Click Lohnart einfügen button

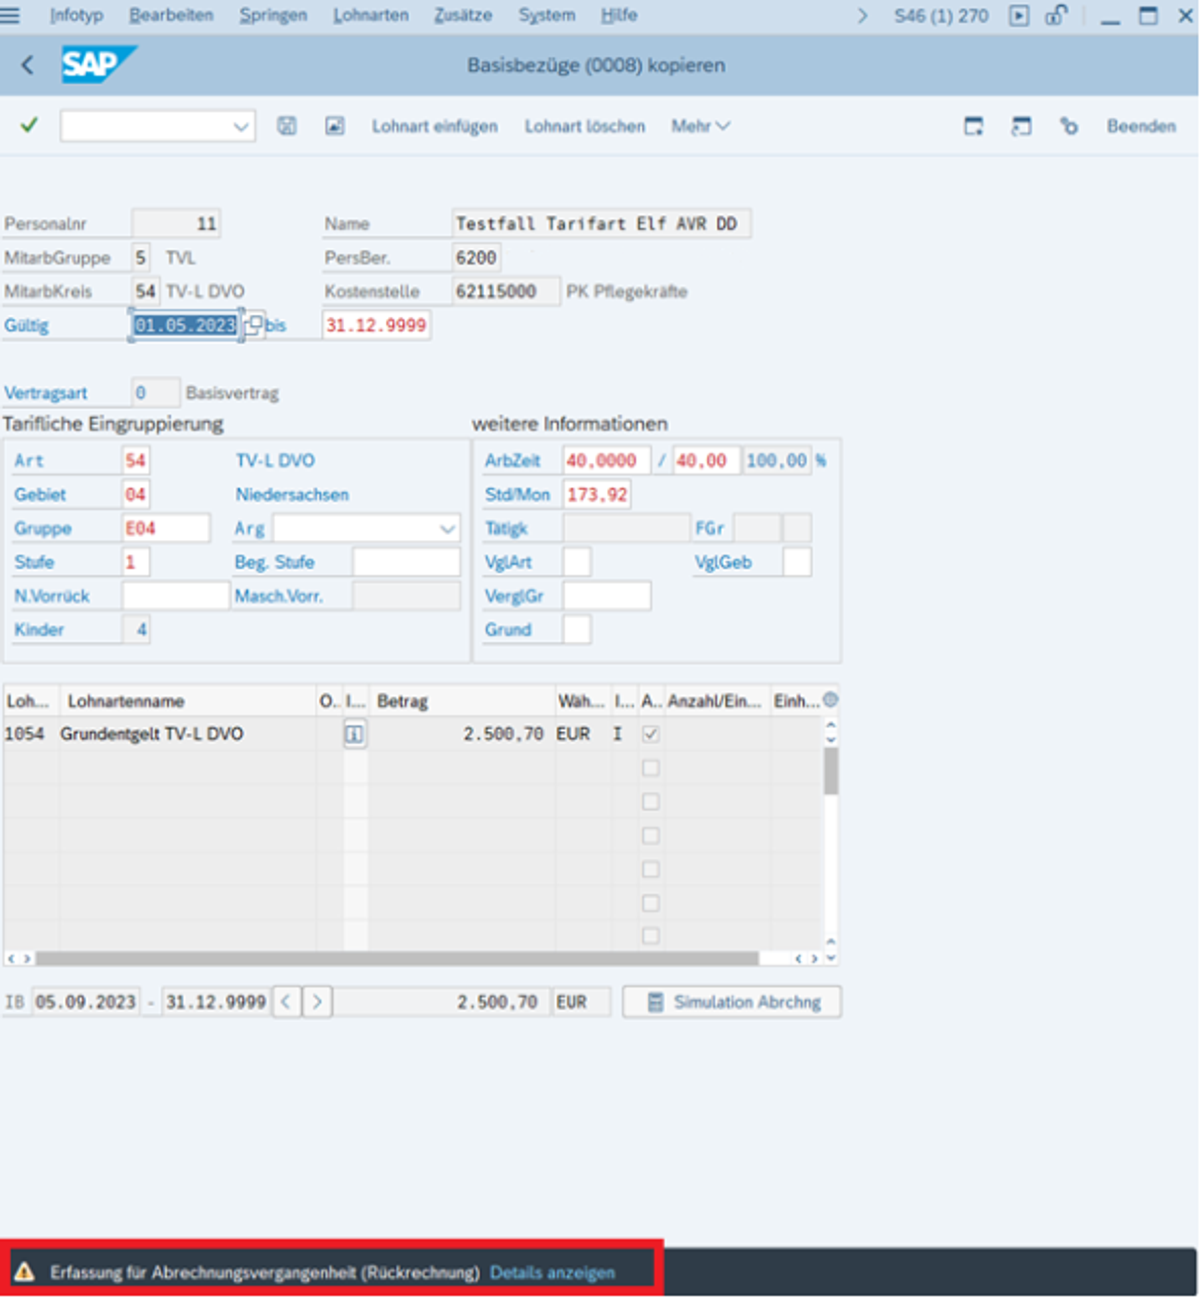[435, 126]
